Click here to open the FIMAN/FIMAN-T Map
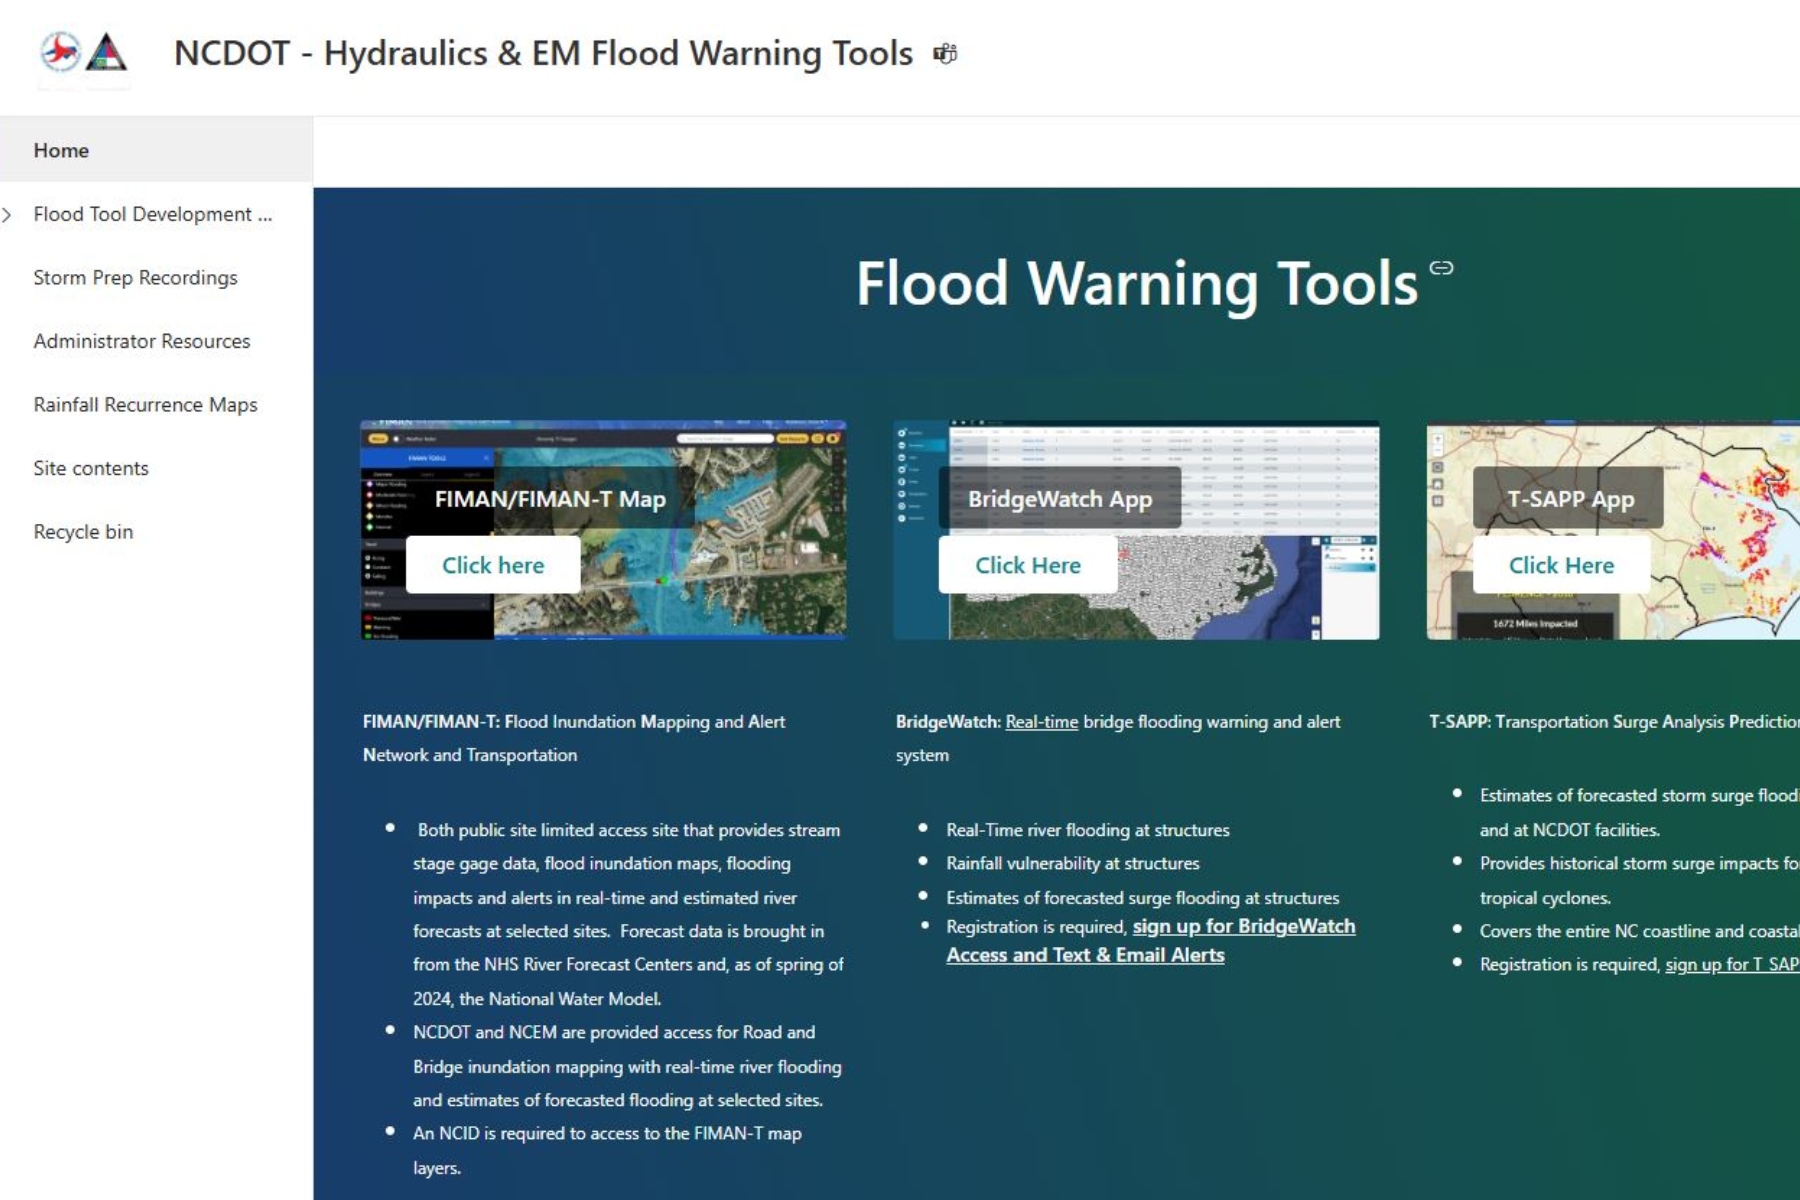Viewport: 1800px width, 1200px height. pyautogui.click(x=493, y=564)
